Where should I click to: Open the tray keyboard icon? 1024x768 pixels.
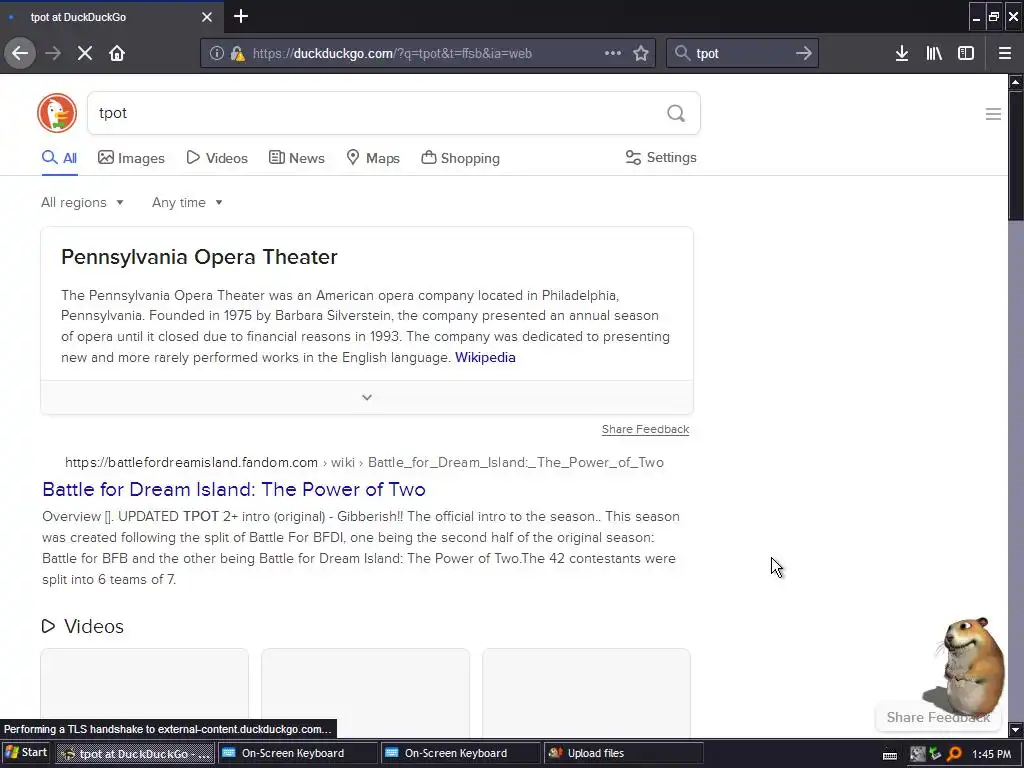[x=889, y=755]
